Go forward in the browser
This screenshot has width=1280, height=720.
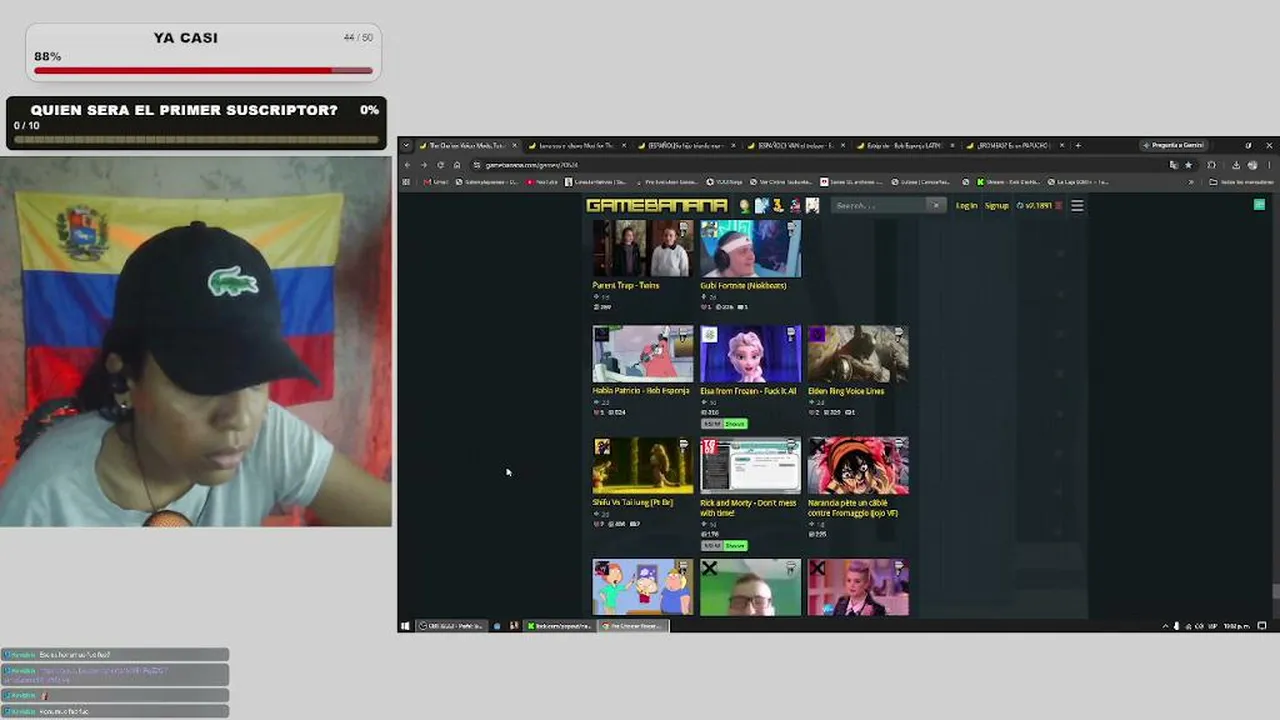point(423,165)
